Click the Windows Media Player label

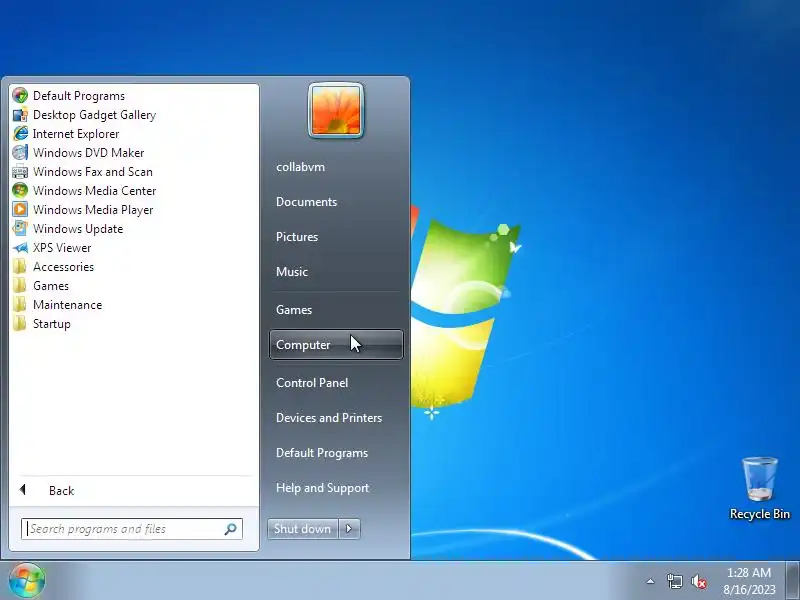coord(93,210)
